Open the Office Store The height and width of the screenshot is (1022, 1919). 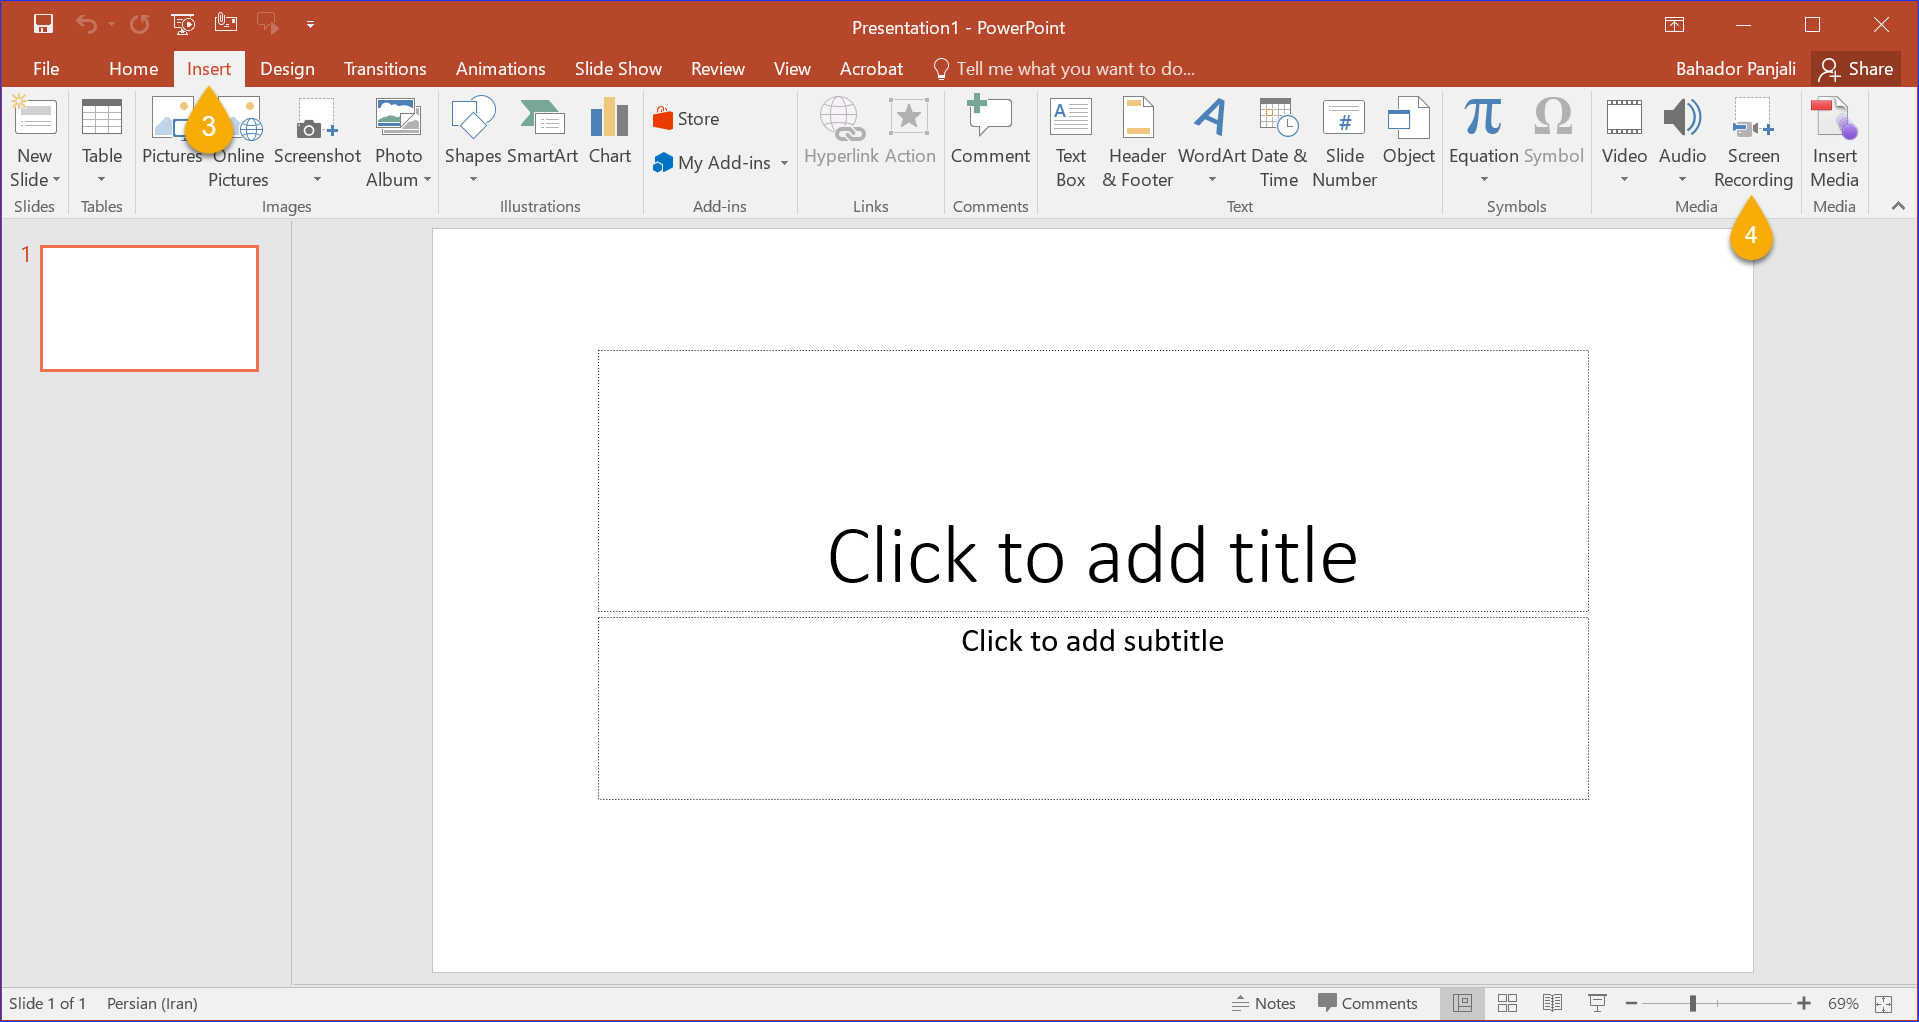coord(686,119)
